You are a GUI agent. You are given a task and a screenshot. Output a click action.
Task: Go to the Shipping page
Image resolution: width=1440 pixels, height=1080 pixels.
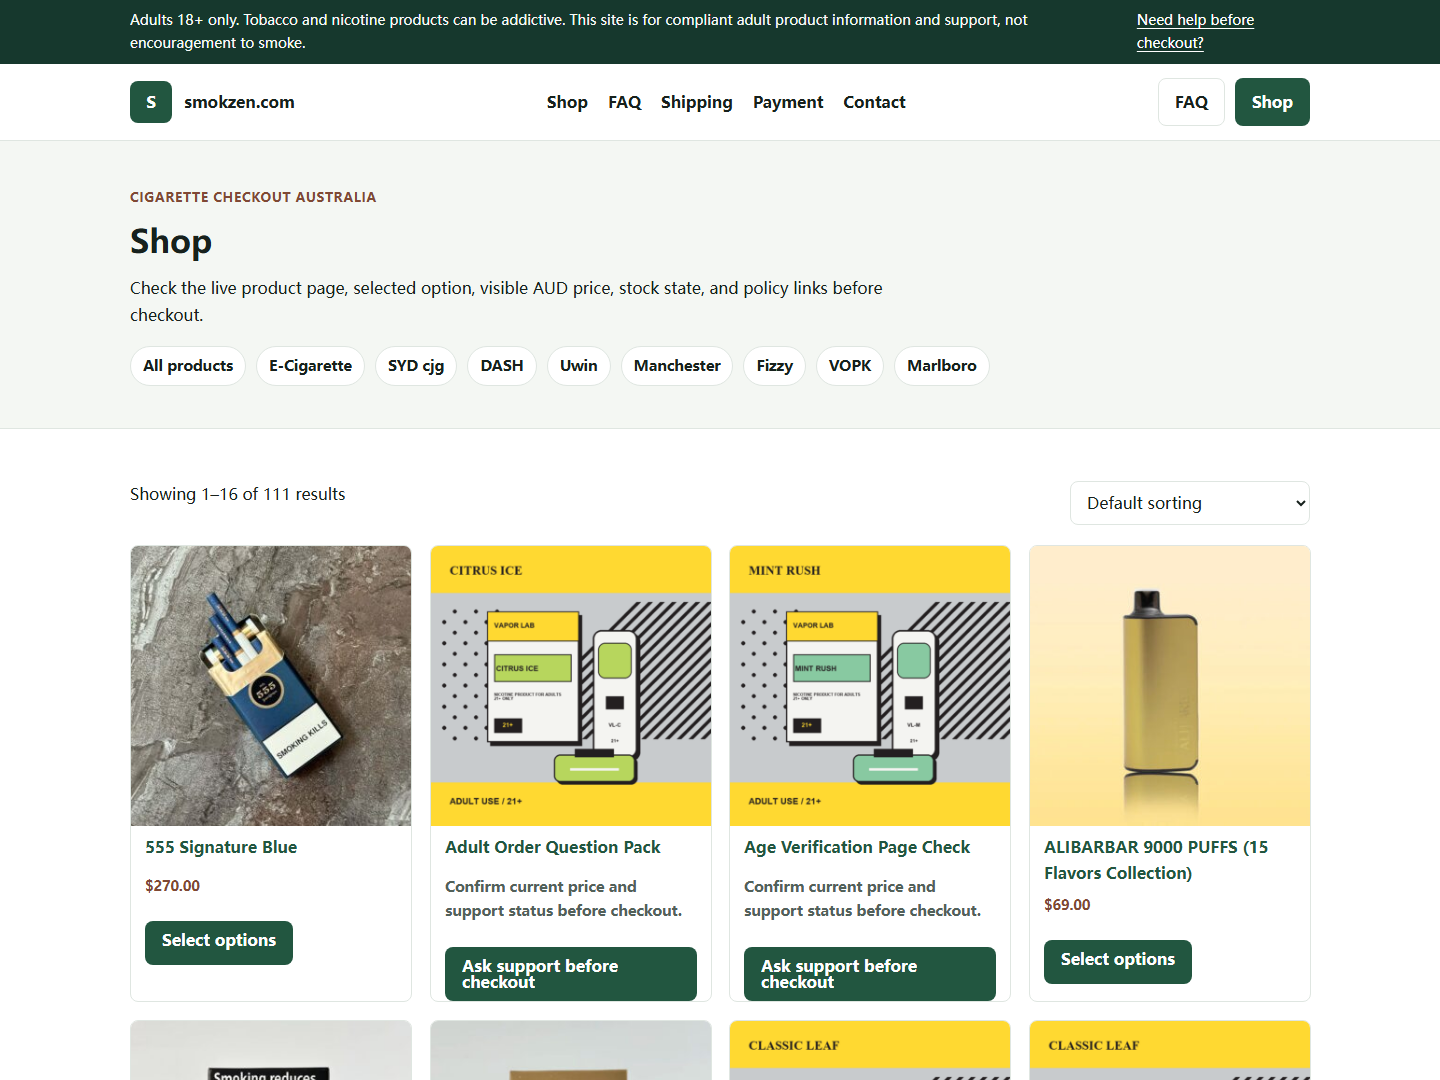[696, 102]
